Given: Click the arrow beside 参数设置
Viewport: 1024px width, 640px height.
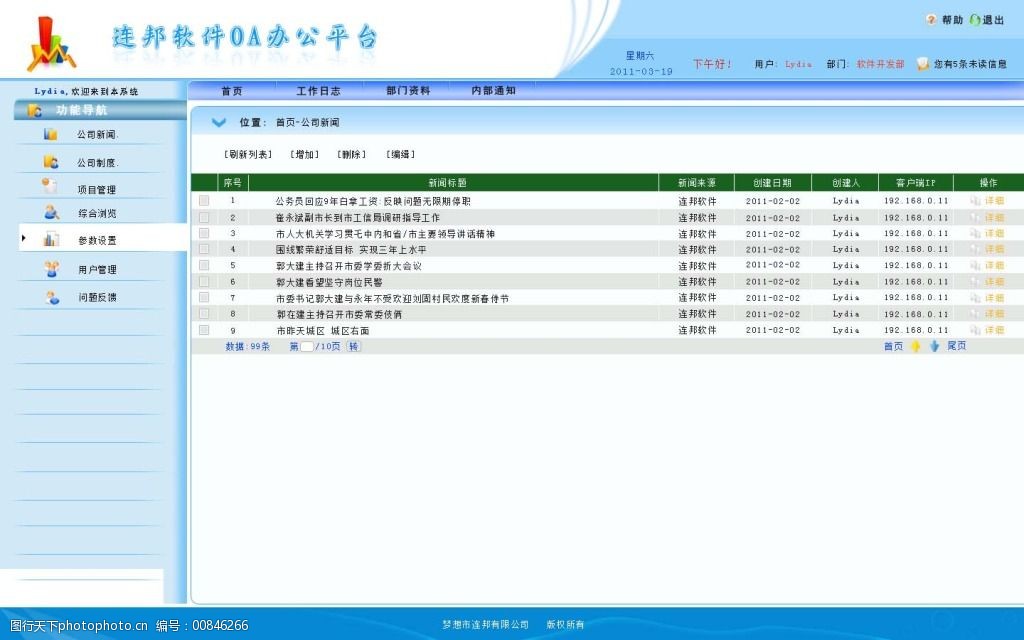Looking at the screenshot, I should pyautogui.click(x=23, y=239).
